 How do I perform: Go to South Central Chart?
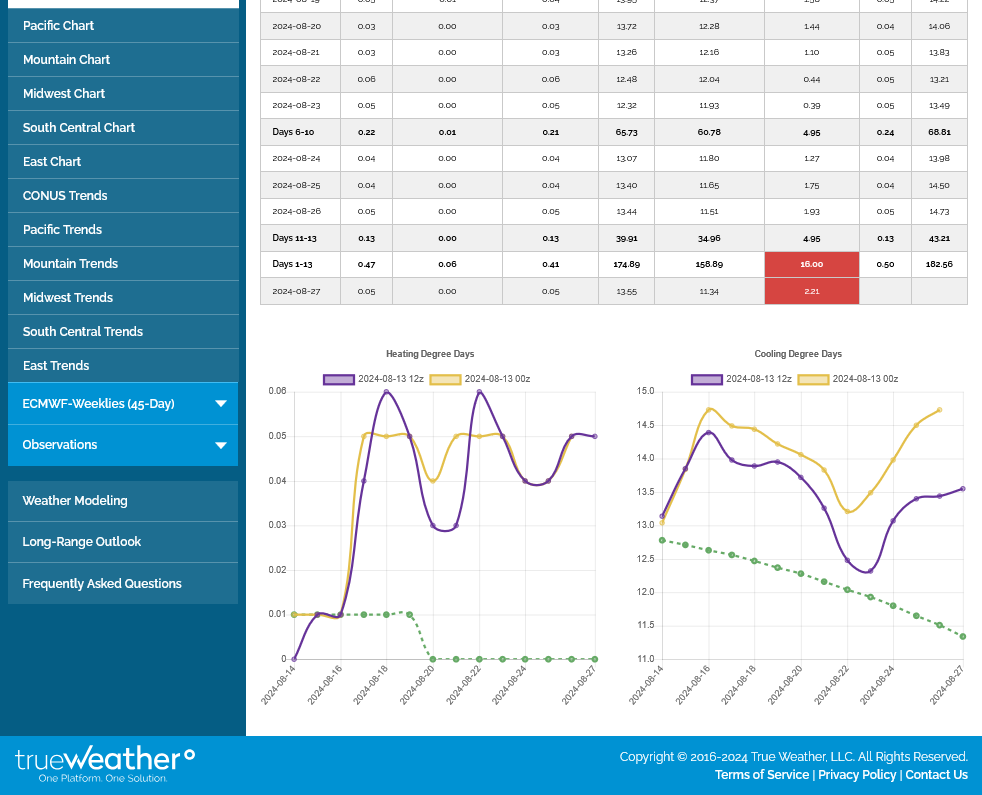coord(123,127)
